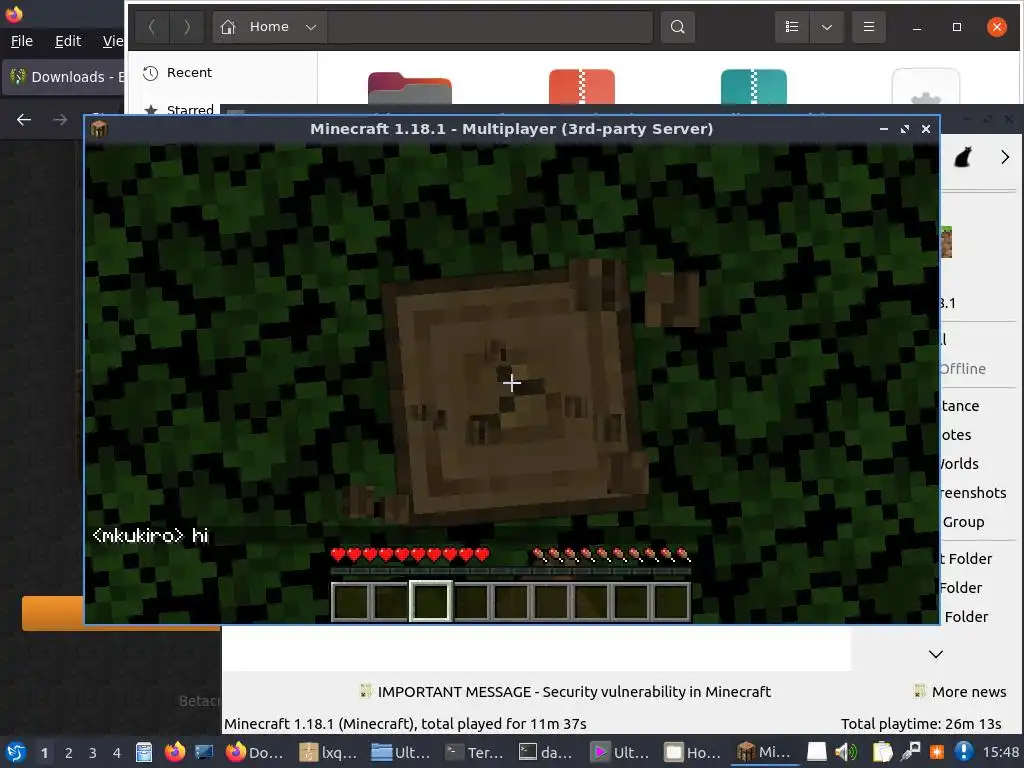Switch to workspace 1
Viewport: 1024px width, 768px height.
[44, 753]
